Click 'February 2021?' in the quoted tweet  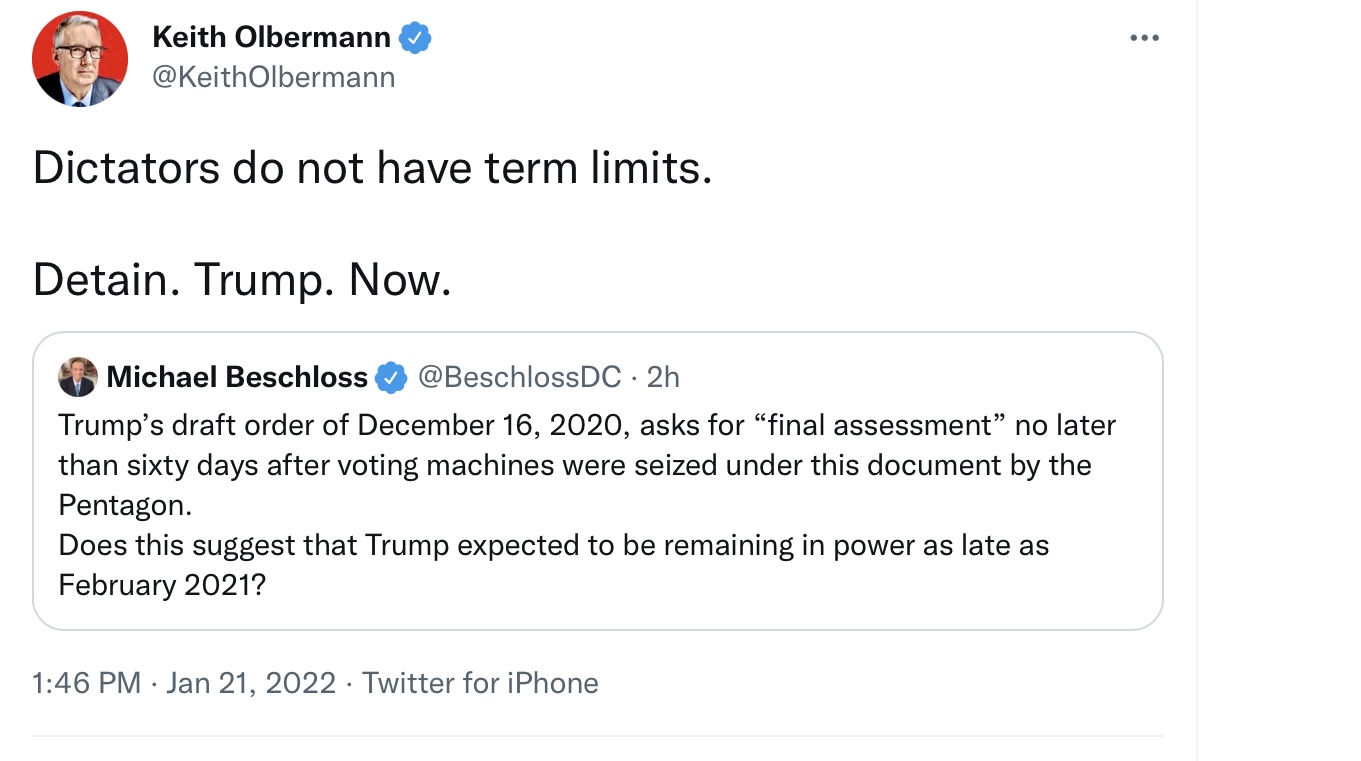(x=162, y=585)
